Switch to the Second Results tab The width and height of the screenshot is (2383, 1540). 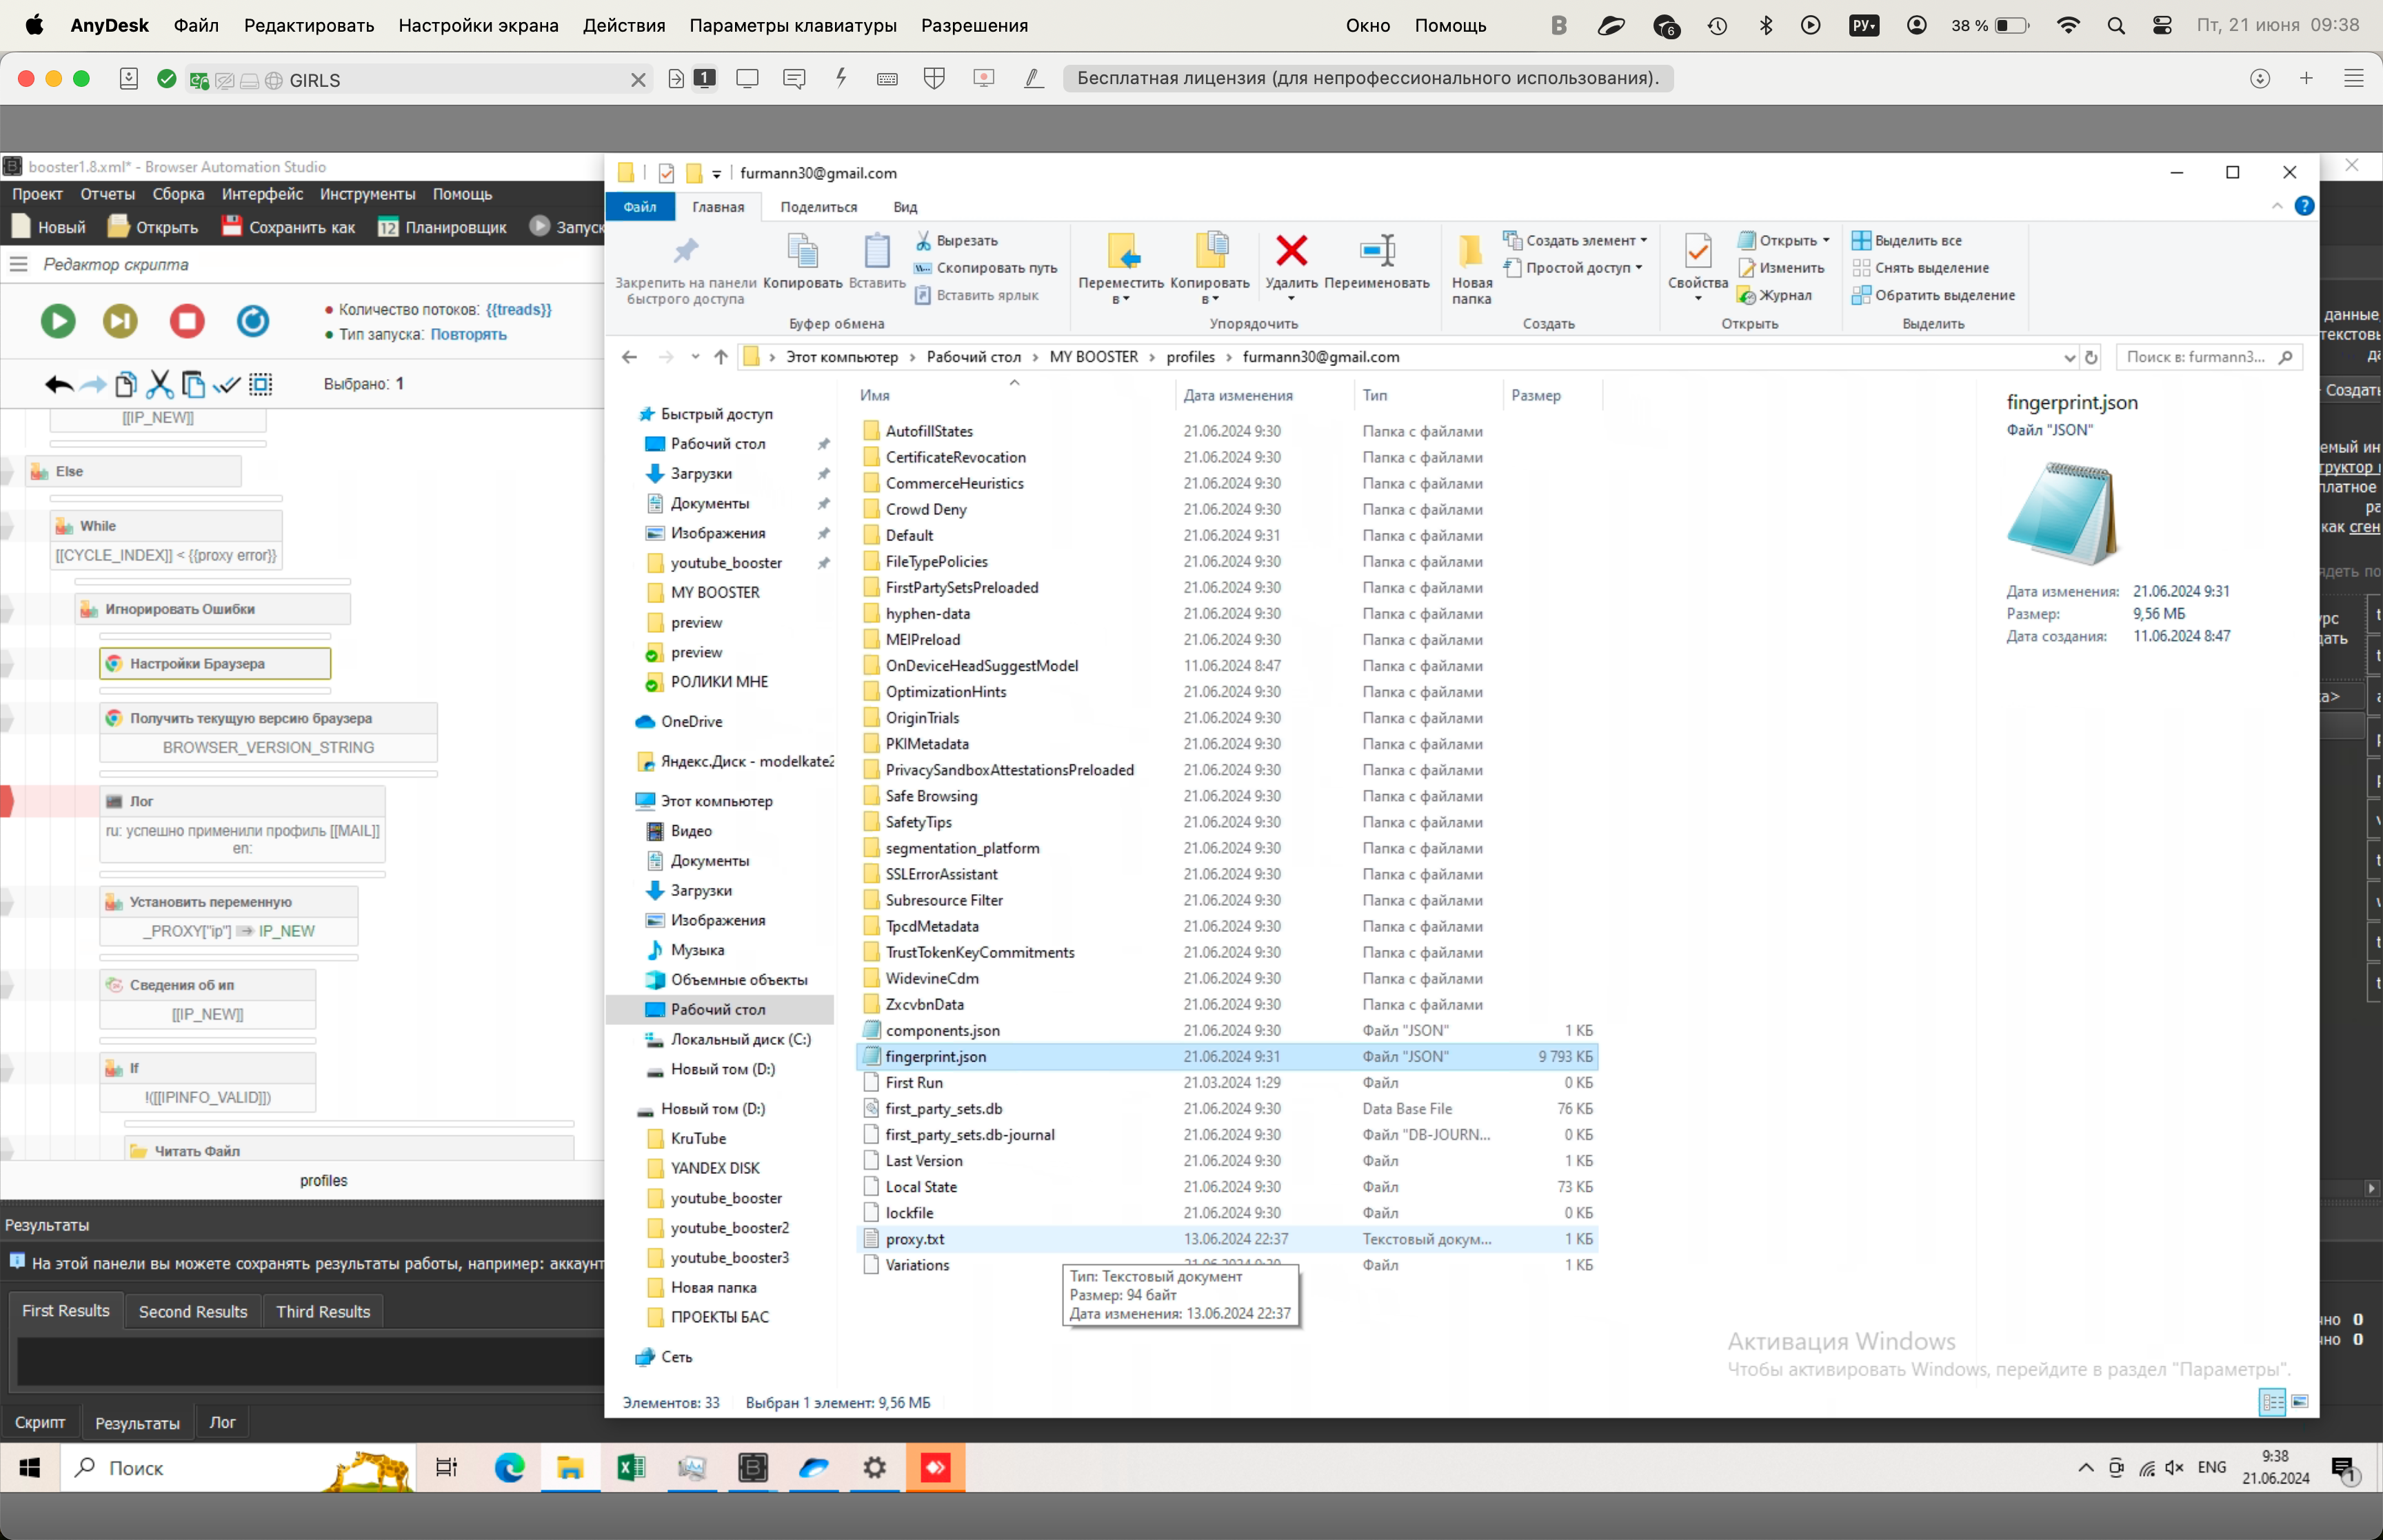(x=192, y=1311)
